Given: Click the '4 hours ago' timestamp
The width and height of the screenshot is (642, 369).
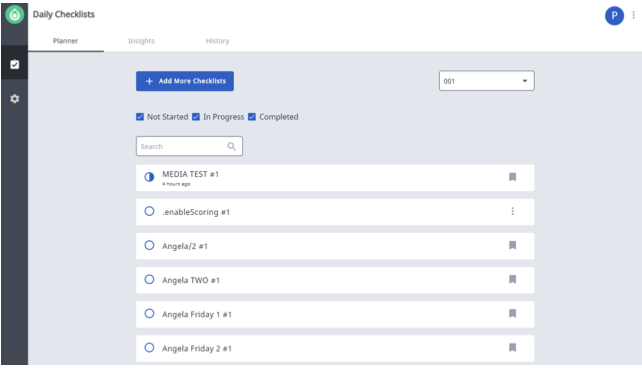Looking at the screenshot, I should tap(176, 184).
